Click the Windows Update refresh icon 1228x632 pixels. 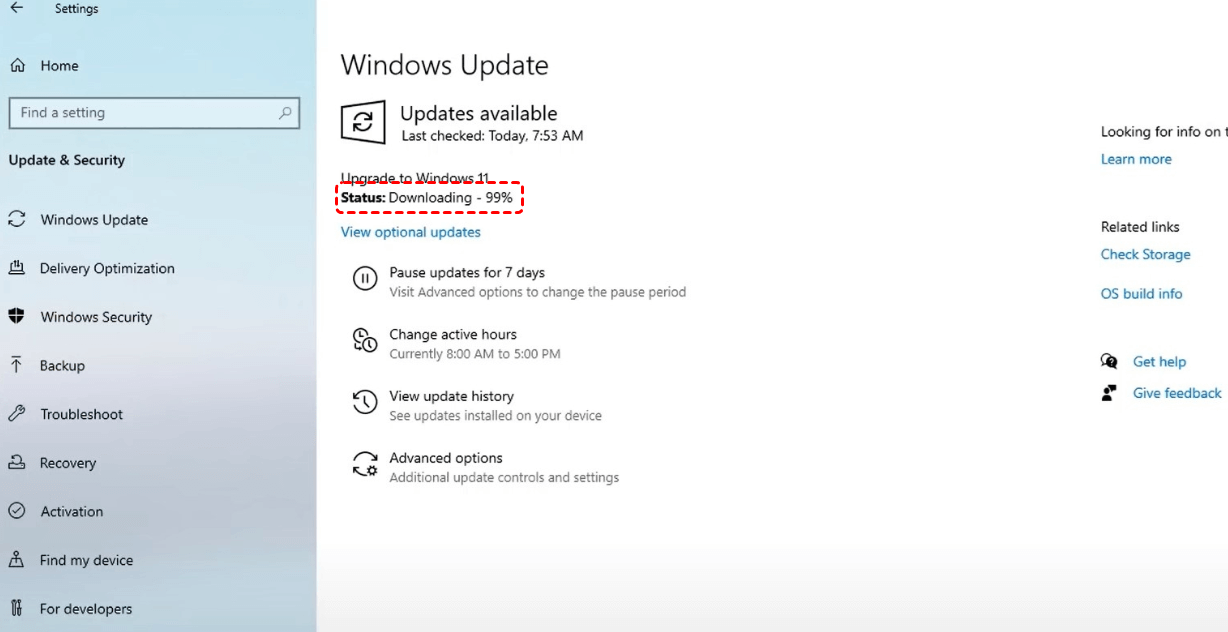(x=362, y=123)
